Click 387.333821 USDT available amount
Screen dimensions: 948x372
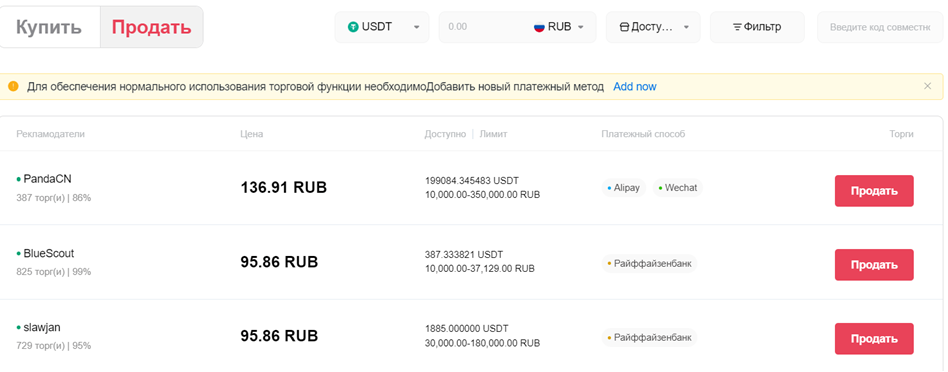[x=464, y=255]
